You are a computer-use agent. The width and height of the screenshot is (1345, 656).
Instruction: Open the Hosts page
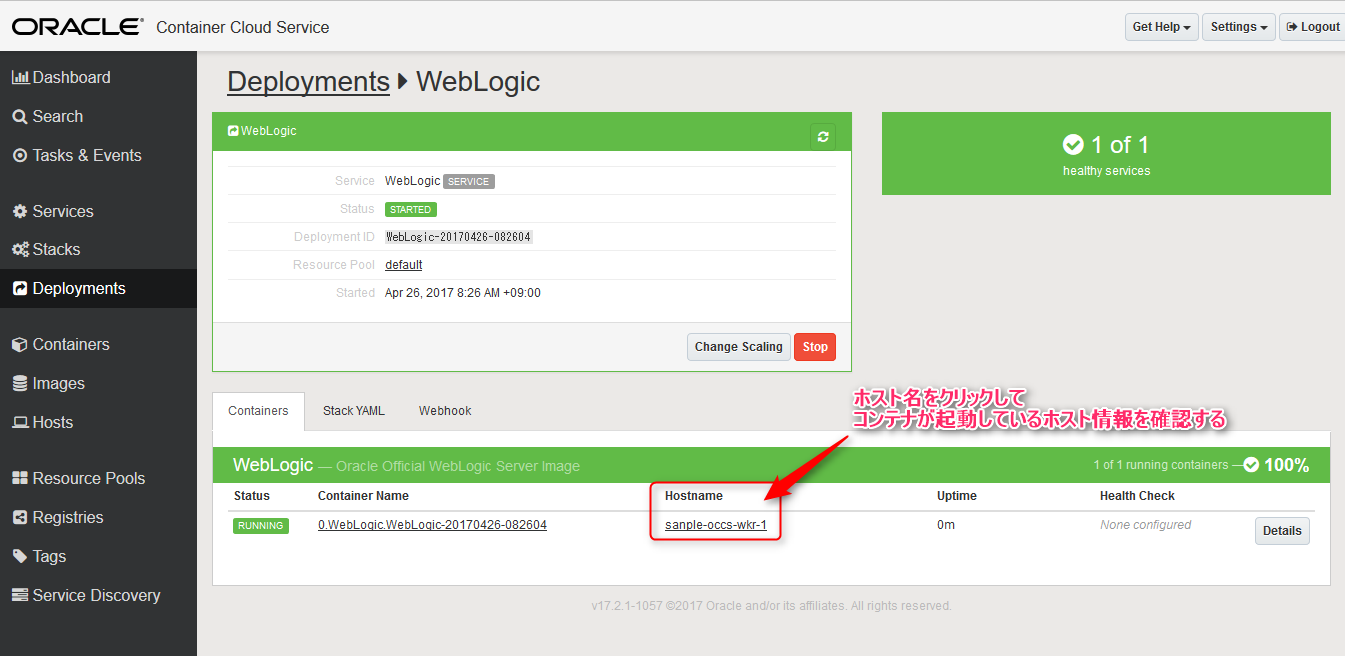click(x=98, y=422)
